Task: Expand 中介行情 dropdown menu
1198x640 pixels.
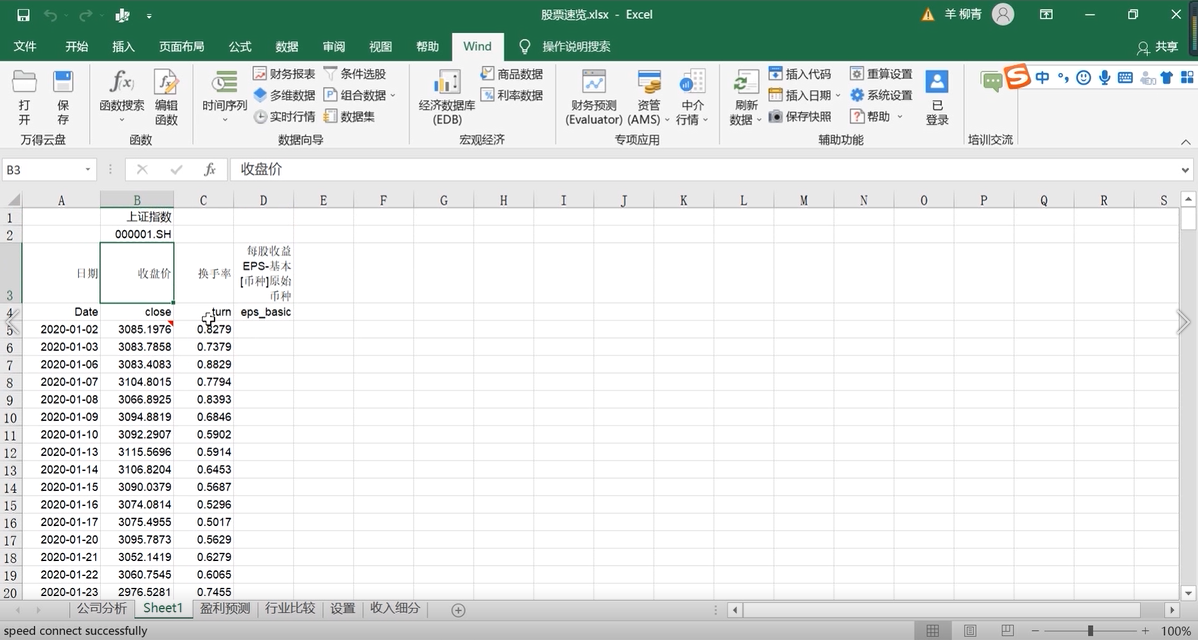Action: click(x=705, y=120)
